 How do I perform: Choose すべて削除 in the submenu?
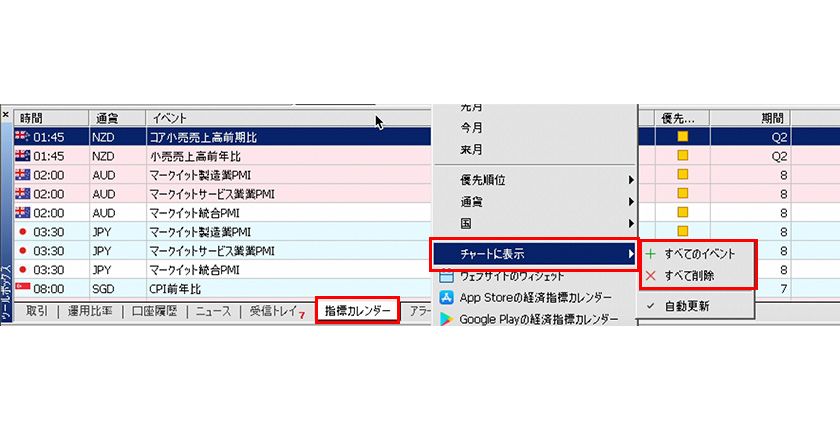[x=689, y=276]
